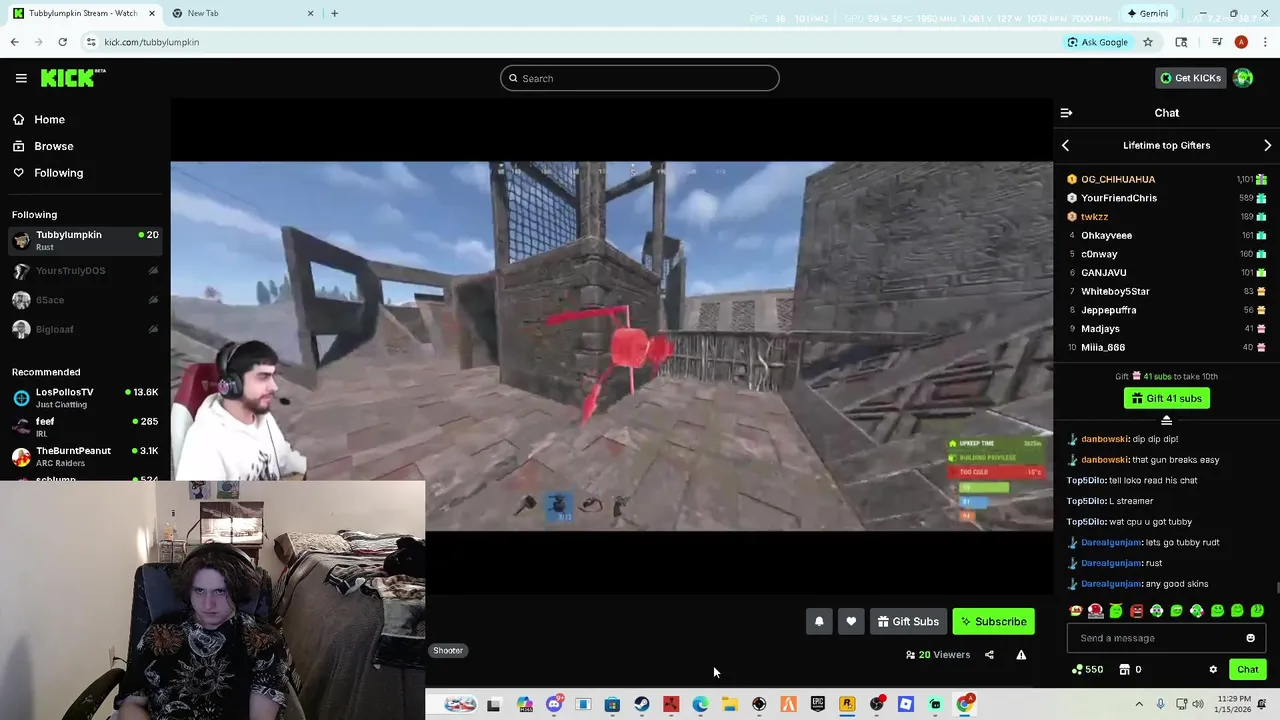Open the channel shop icon

(1124, 670)
